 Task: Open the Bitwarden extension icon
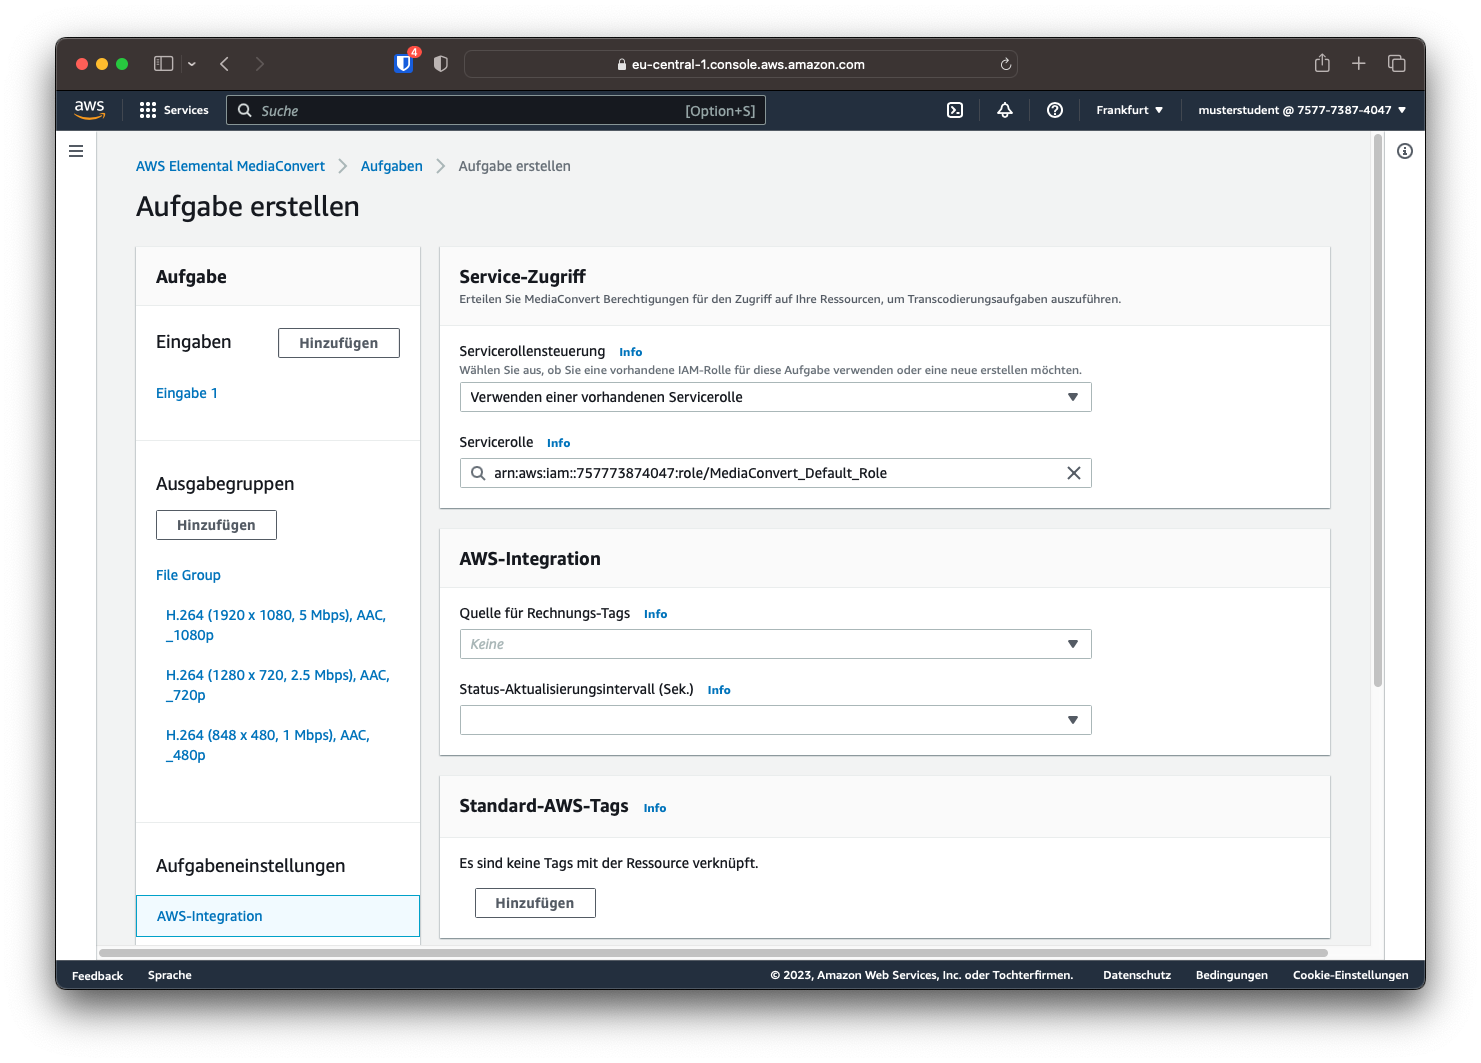pyautogui.click(x=404, y=63)
